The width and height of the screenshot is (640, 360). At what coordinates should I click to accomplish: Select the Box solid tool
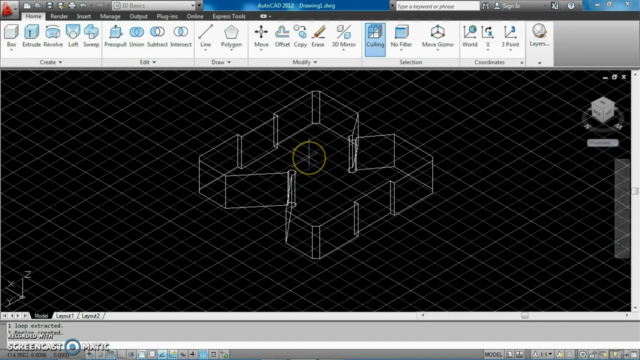click(x=11, y=36)
